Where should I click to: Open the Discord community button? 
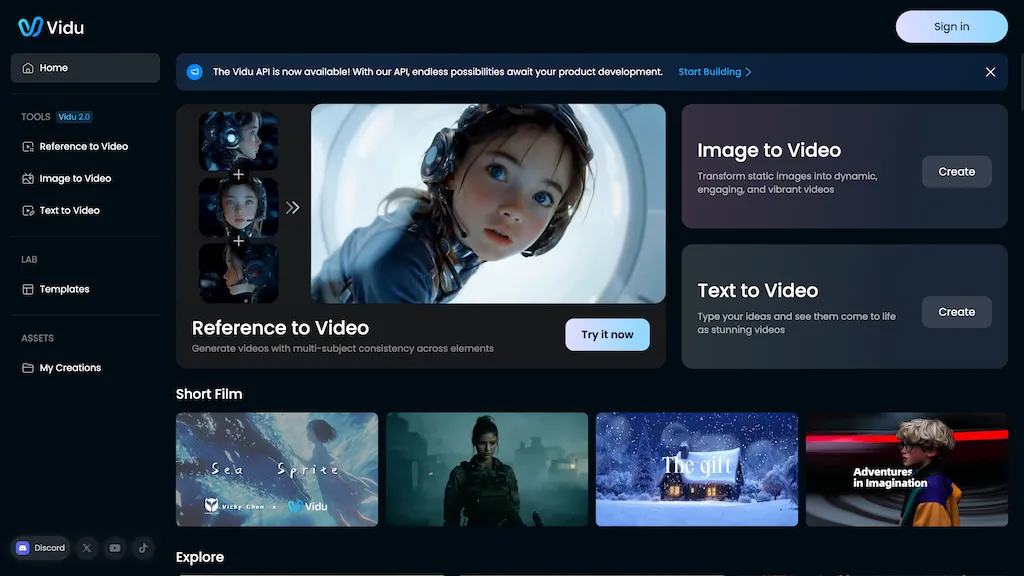[40, 548]
